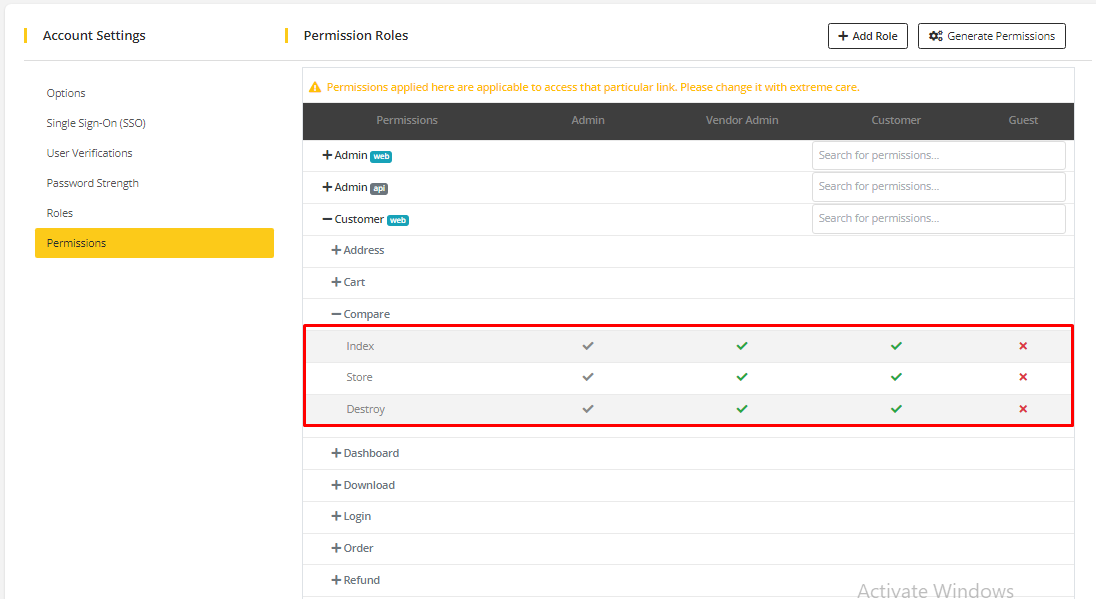Click the Add Role button
1096x599 pixels.
tap(867, 36)
